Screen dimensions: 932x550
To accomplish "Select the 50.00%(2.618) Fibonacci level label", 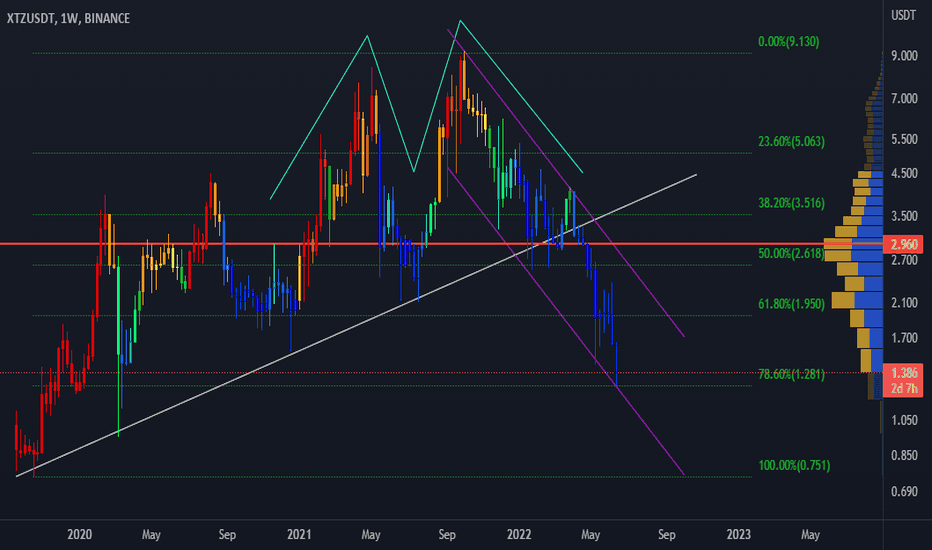I will coord(791,254).
